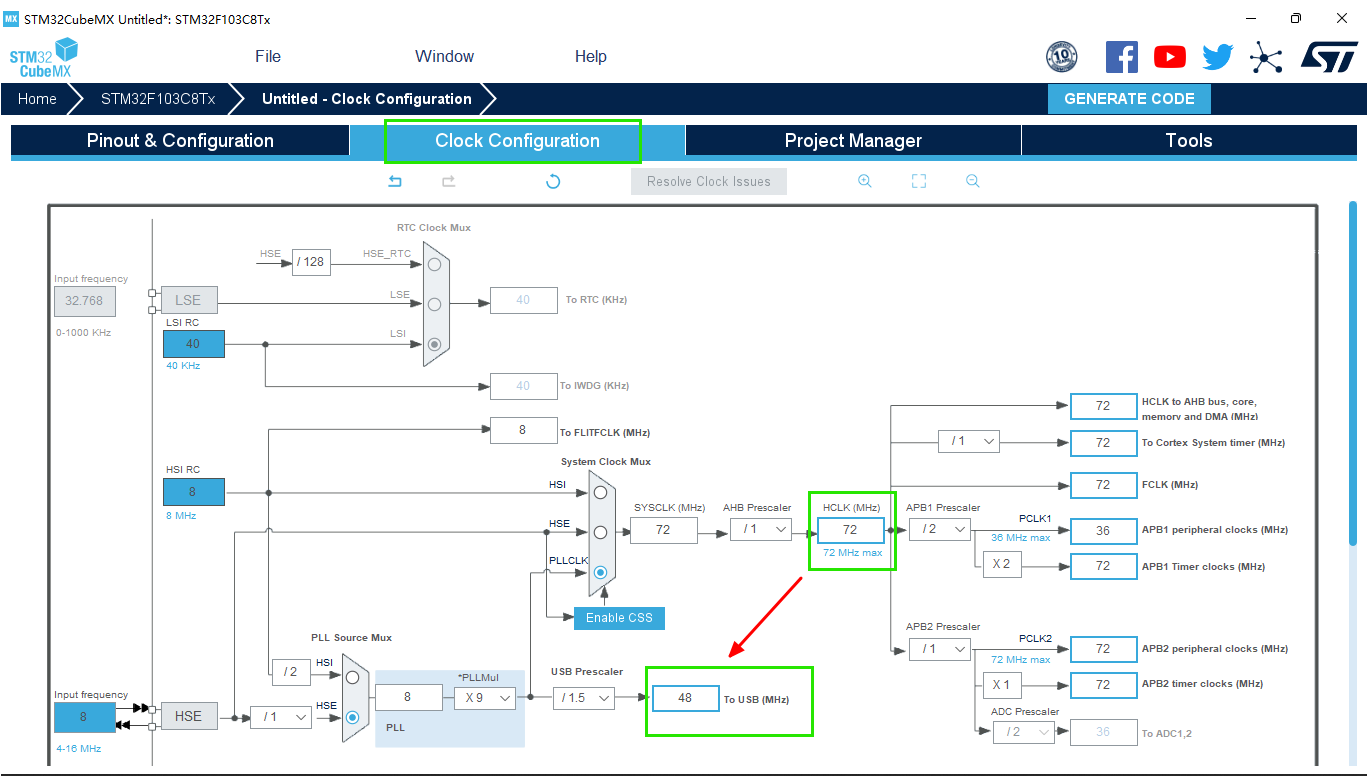Open the AHB Prescaler dropdown
Screen dimensions: 1368x777
click(761, 530)
